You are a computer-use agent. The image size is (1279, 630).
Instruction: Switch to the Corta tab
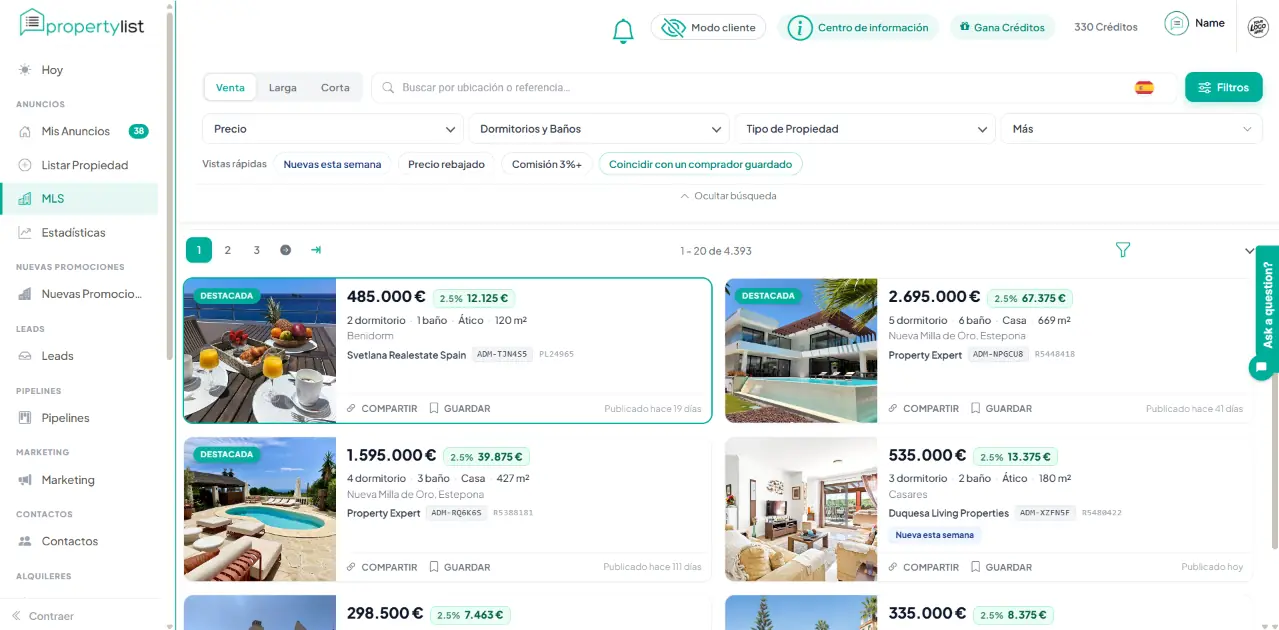(335, 88)
